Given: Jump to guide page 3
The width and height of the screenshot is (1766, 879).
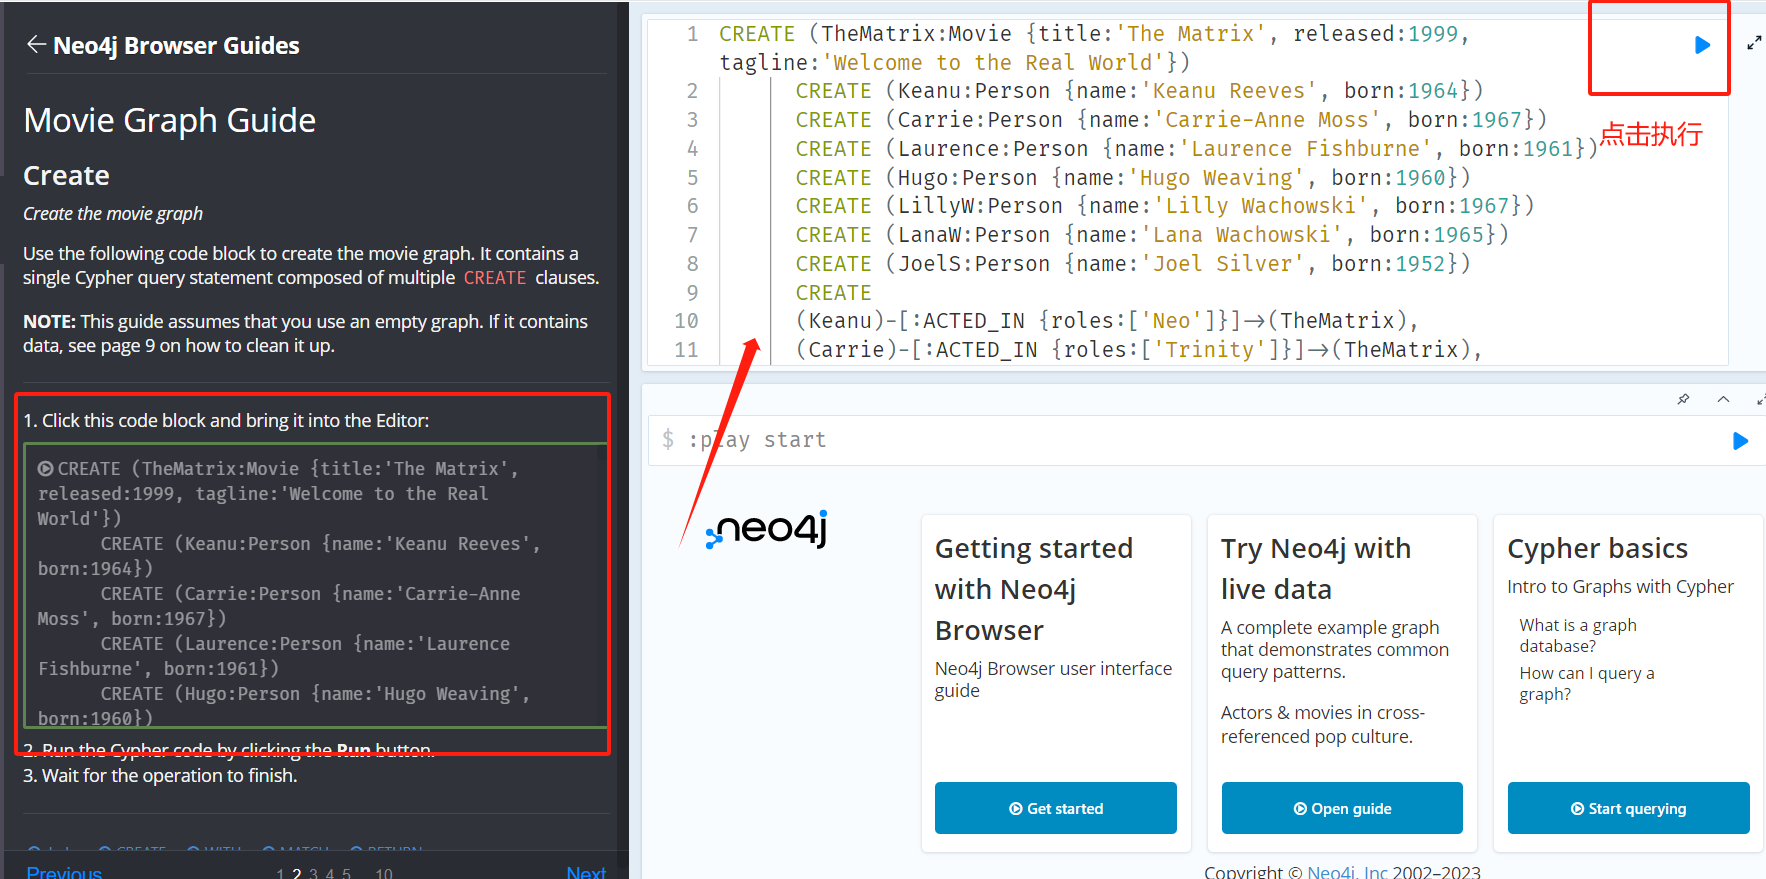Looking at the screenshot, I should pyautogui.click(x=314, y=873).
